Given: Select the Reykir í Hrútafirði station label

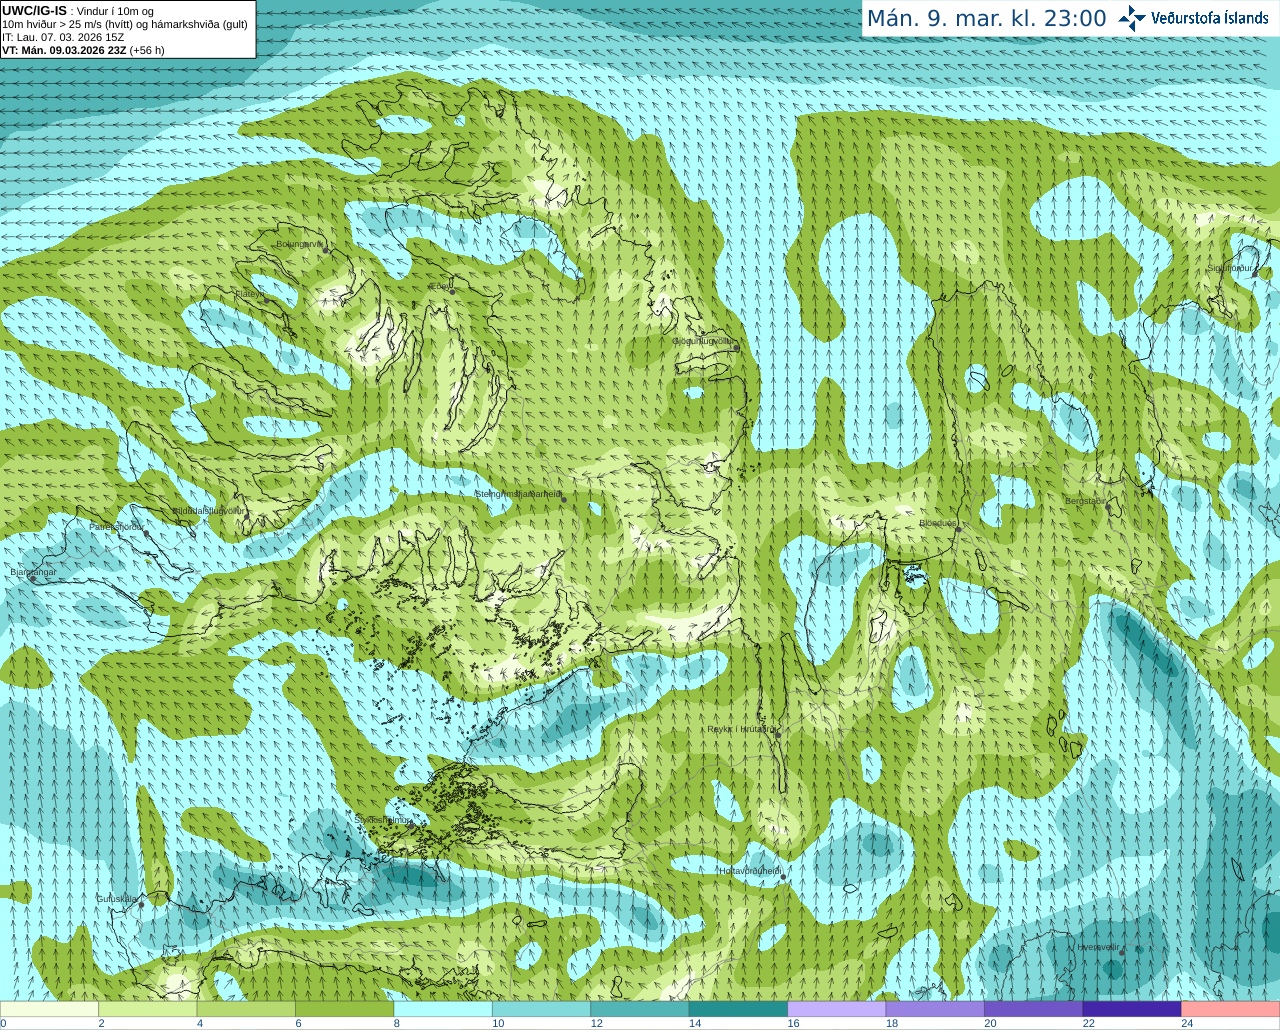Looking at the screenshot, I should coord(742,729).
